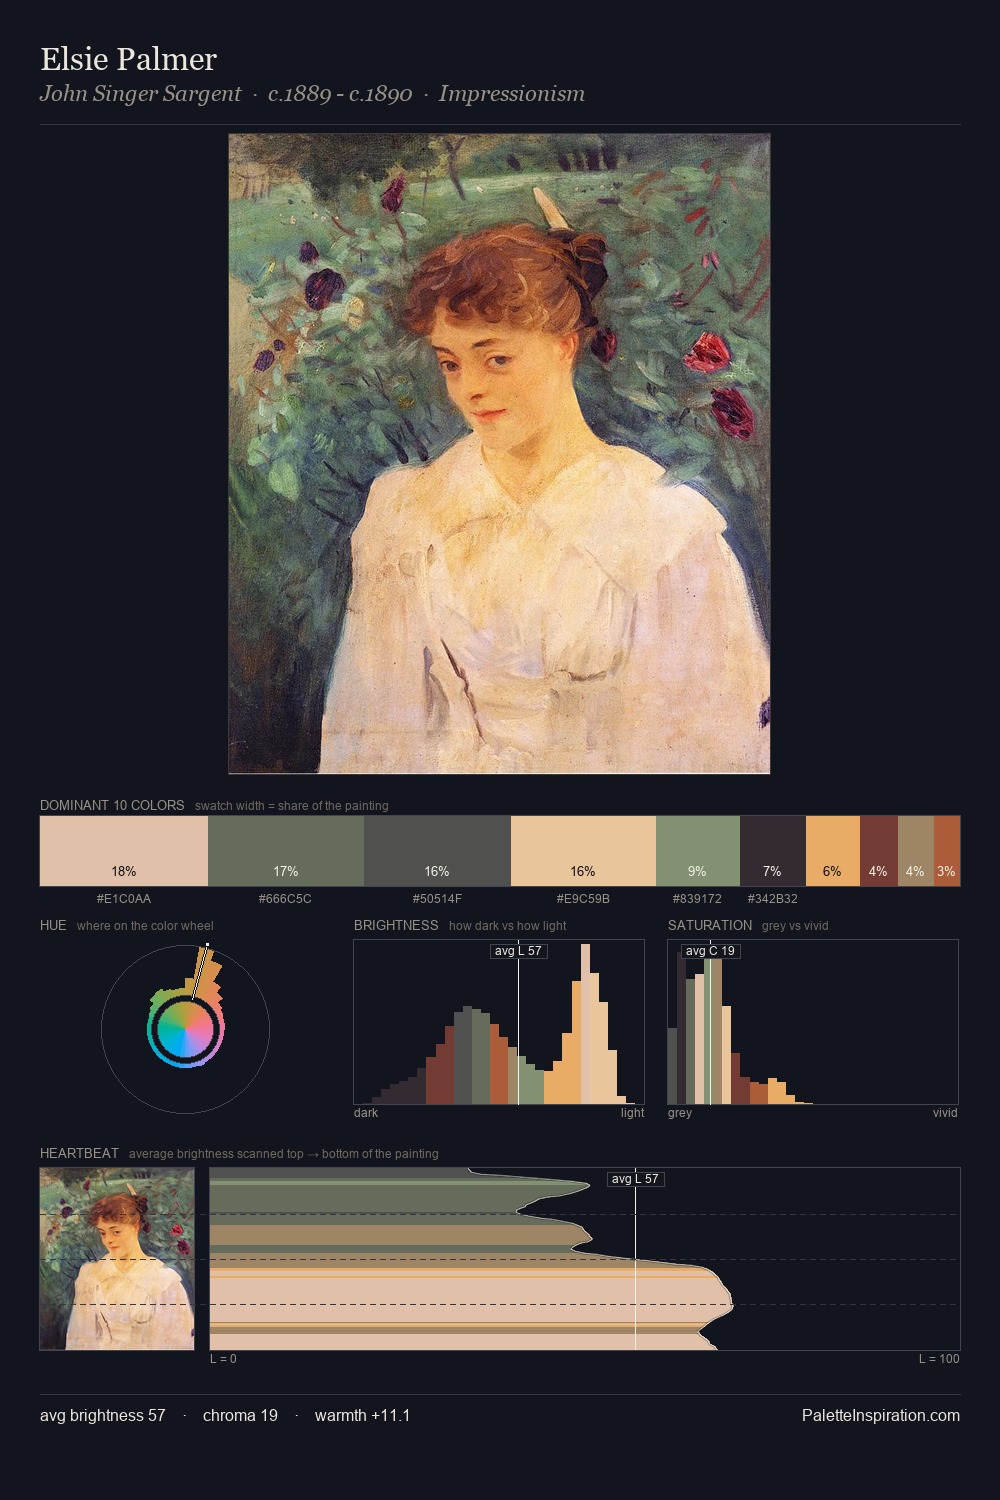Click artist name 'John Singer Sargent'
This screenshot has width=1000, height=1500.
140,94
